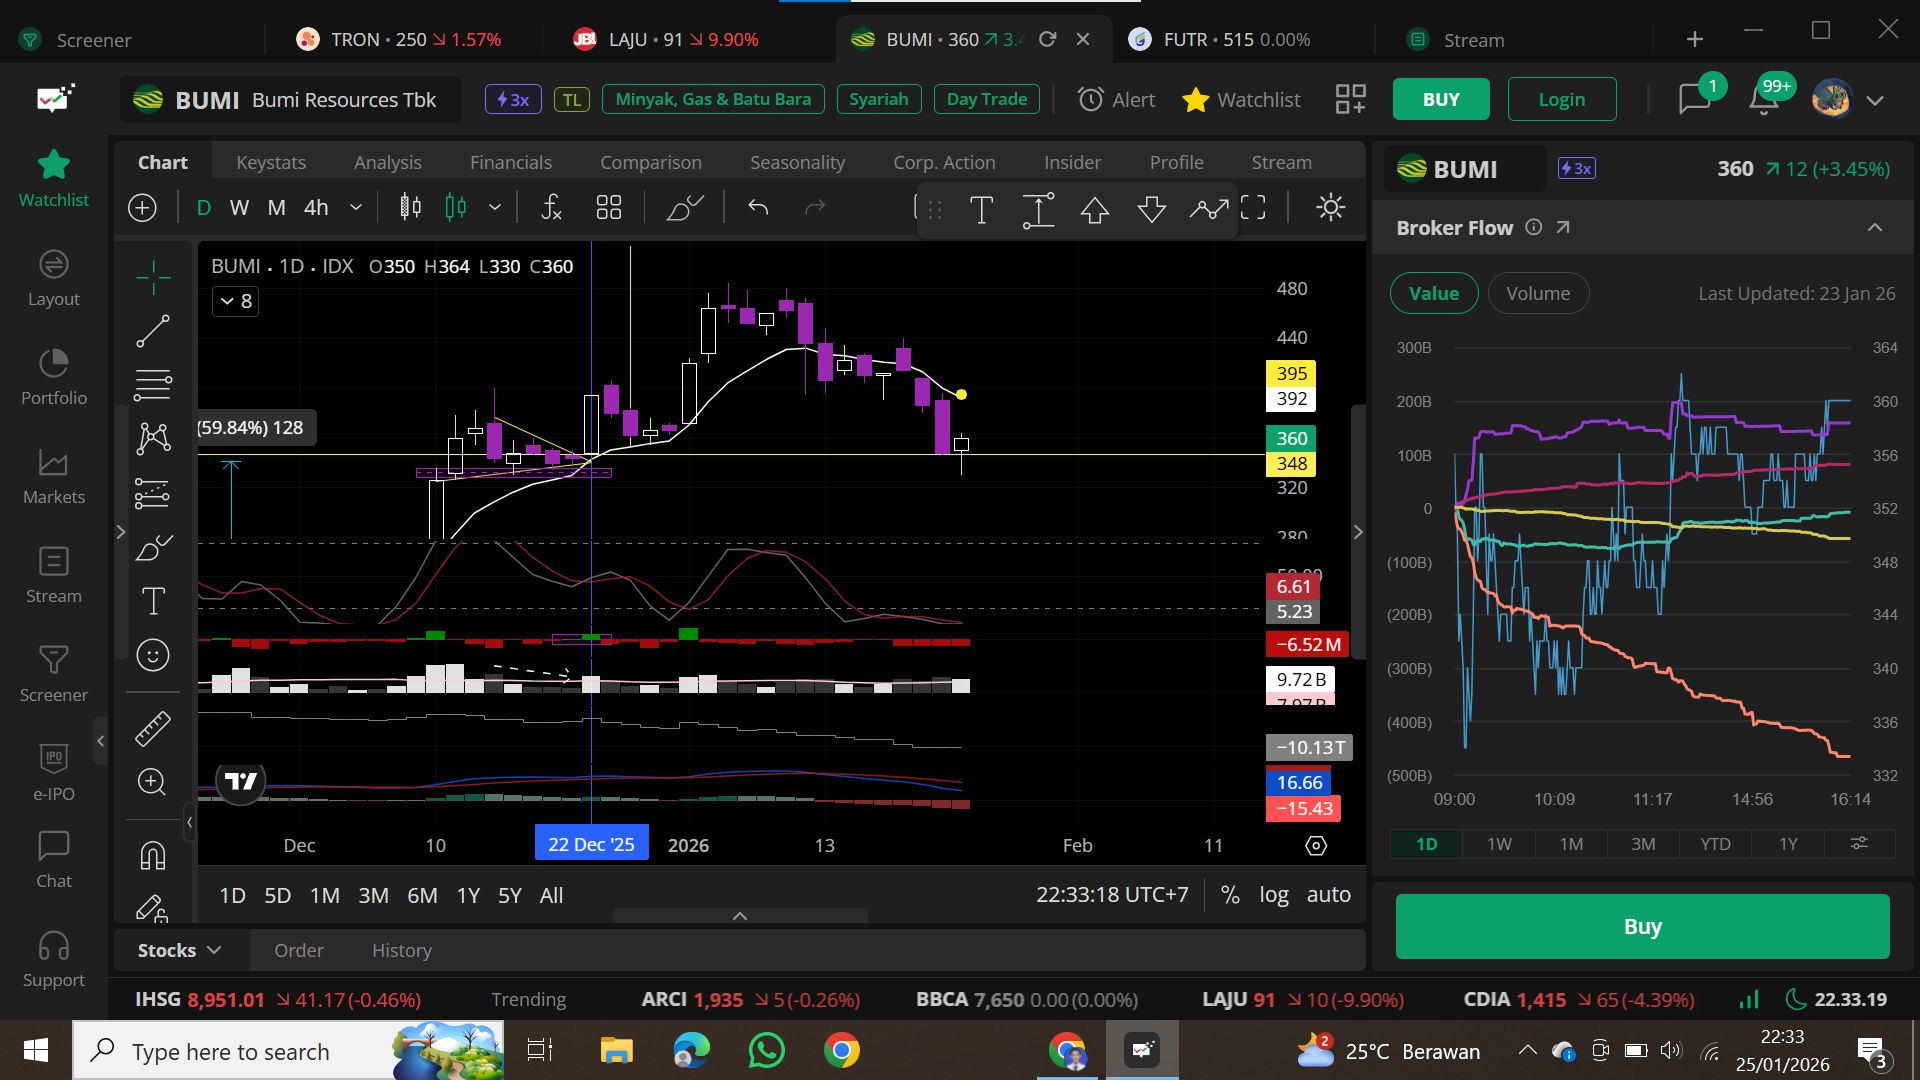Open the notifications bell icon

(x=1763, y=99)
